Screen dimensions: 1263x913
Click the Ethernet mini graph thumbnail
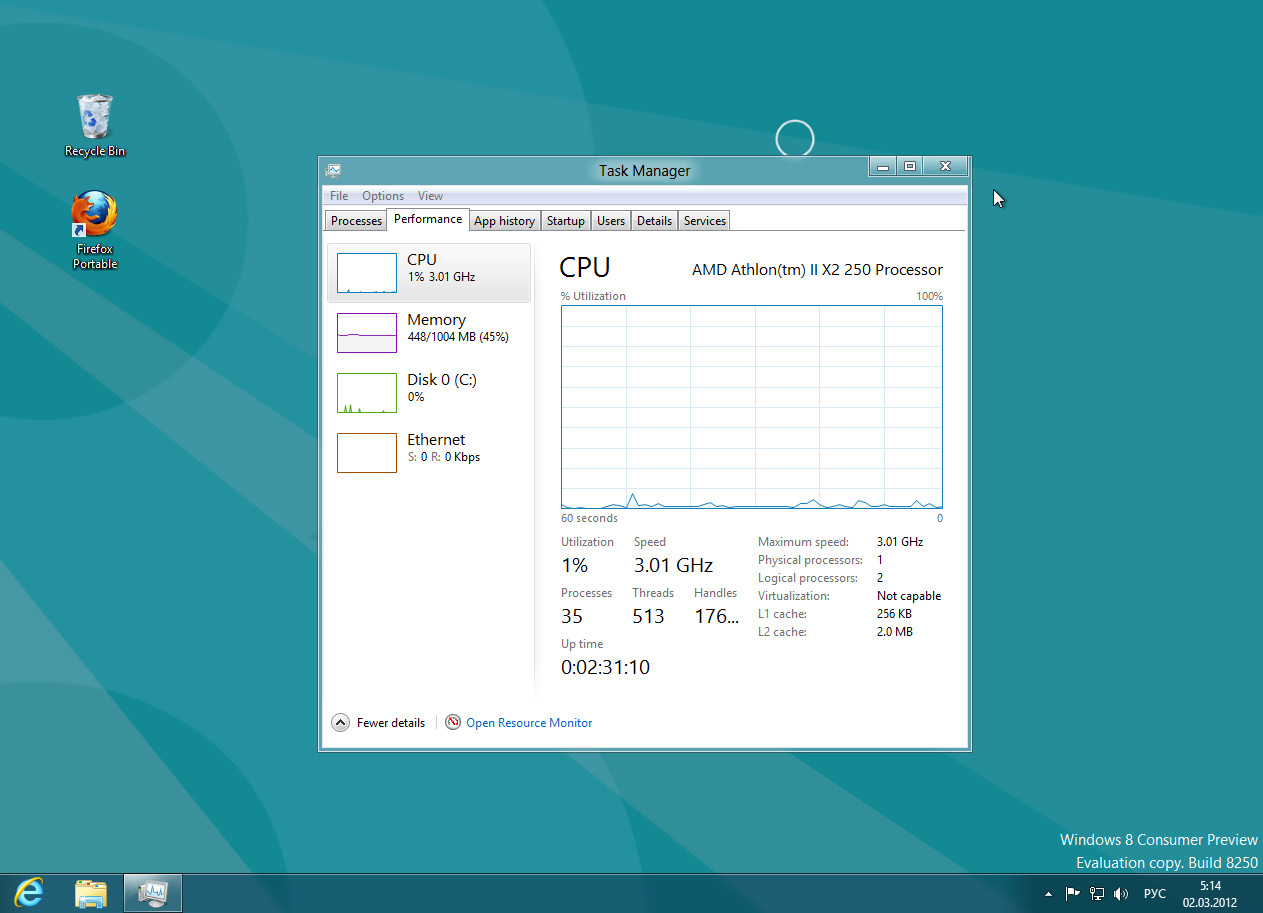(367, 453)
